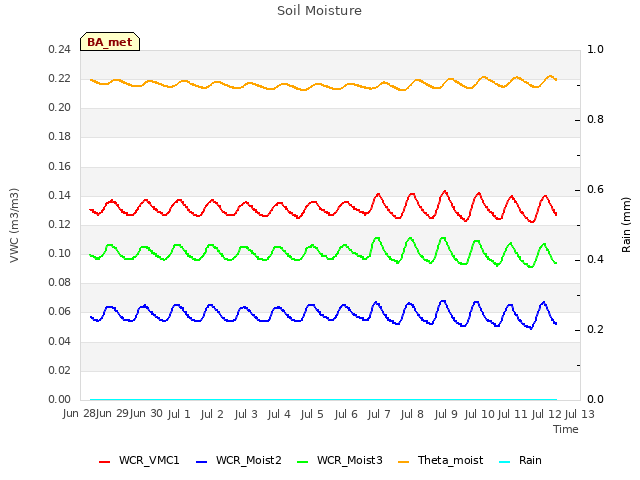The width and height of the screenshot is (640, 480).
Task: Click the Jul 1 x-axis tick label
Action: (179, 414)
